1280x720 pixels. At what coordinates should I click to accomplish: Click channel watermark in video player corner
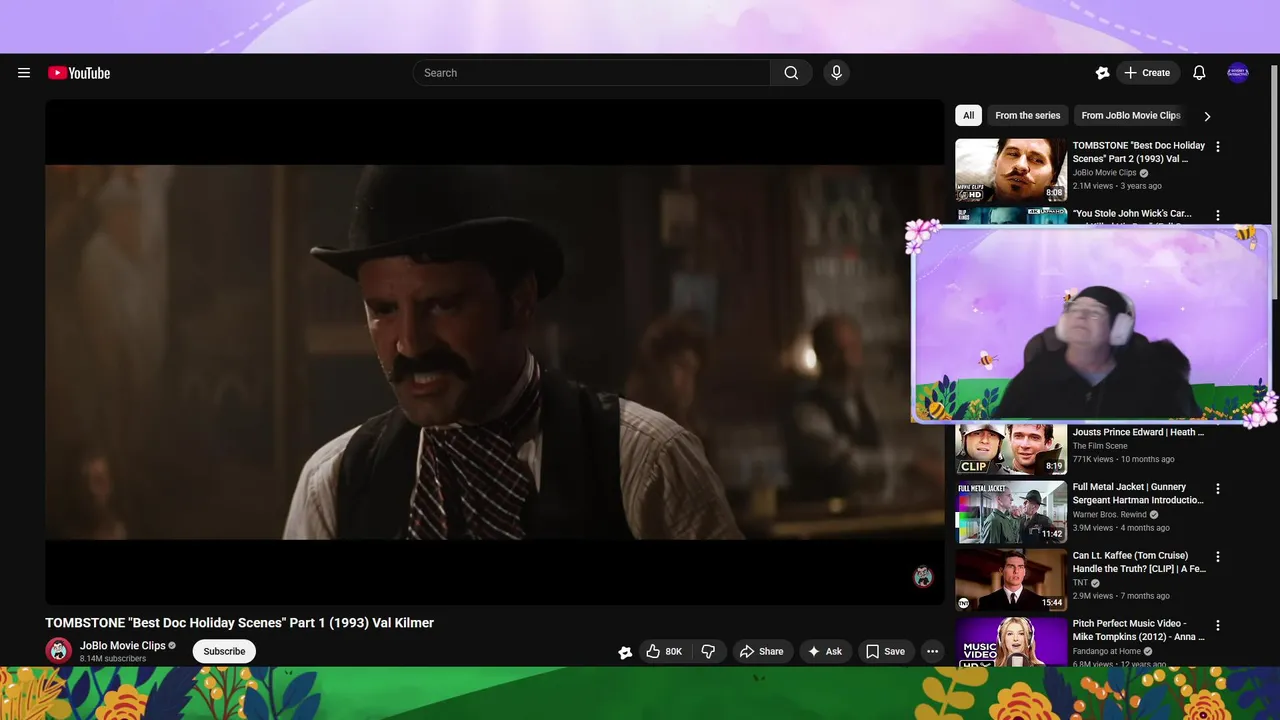tap(923, 576)
